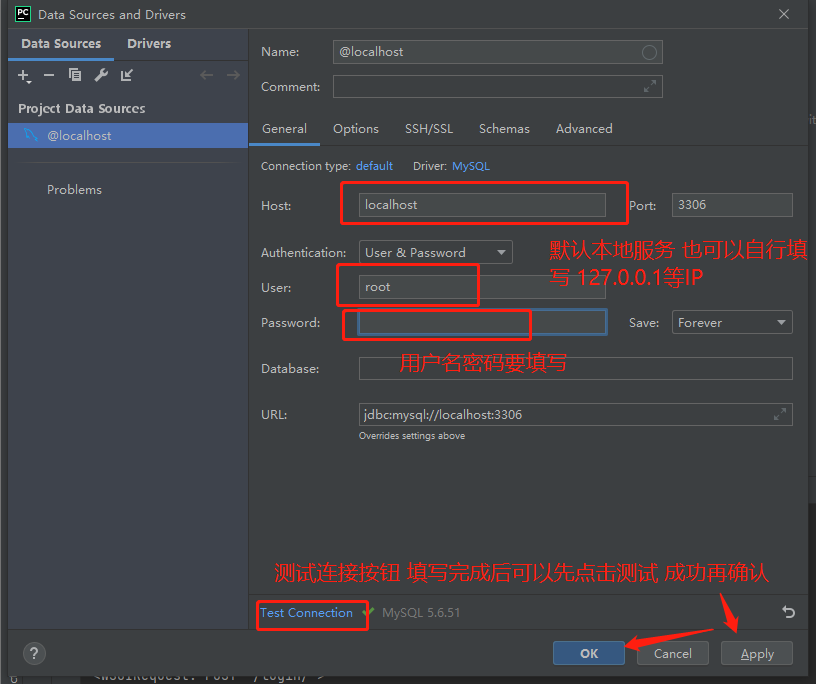Open the Options tab
816x684 pixels.
point(356,129)
